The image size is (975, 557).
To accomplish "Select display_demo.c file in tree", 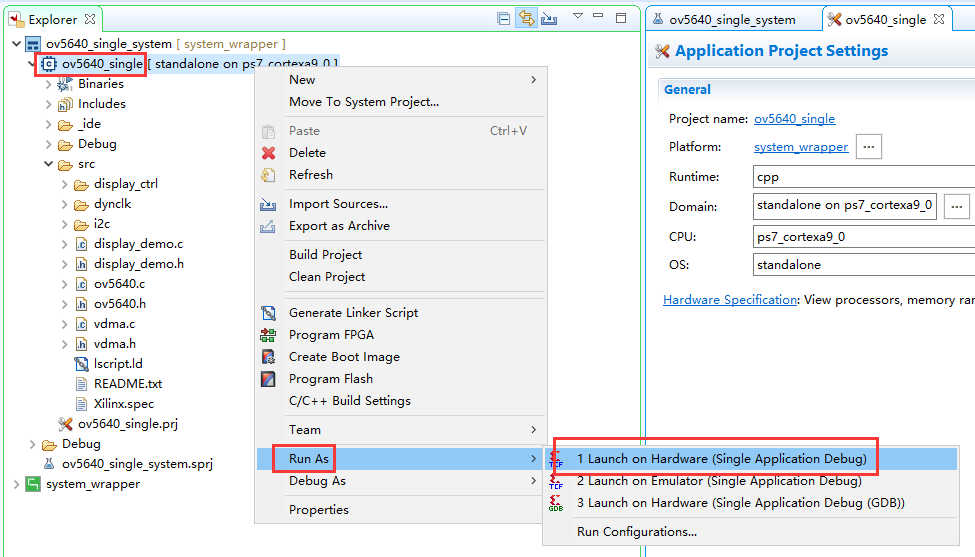I will (x=138, y=244).
